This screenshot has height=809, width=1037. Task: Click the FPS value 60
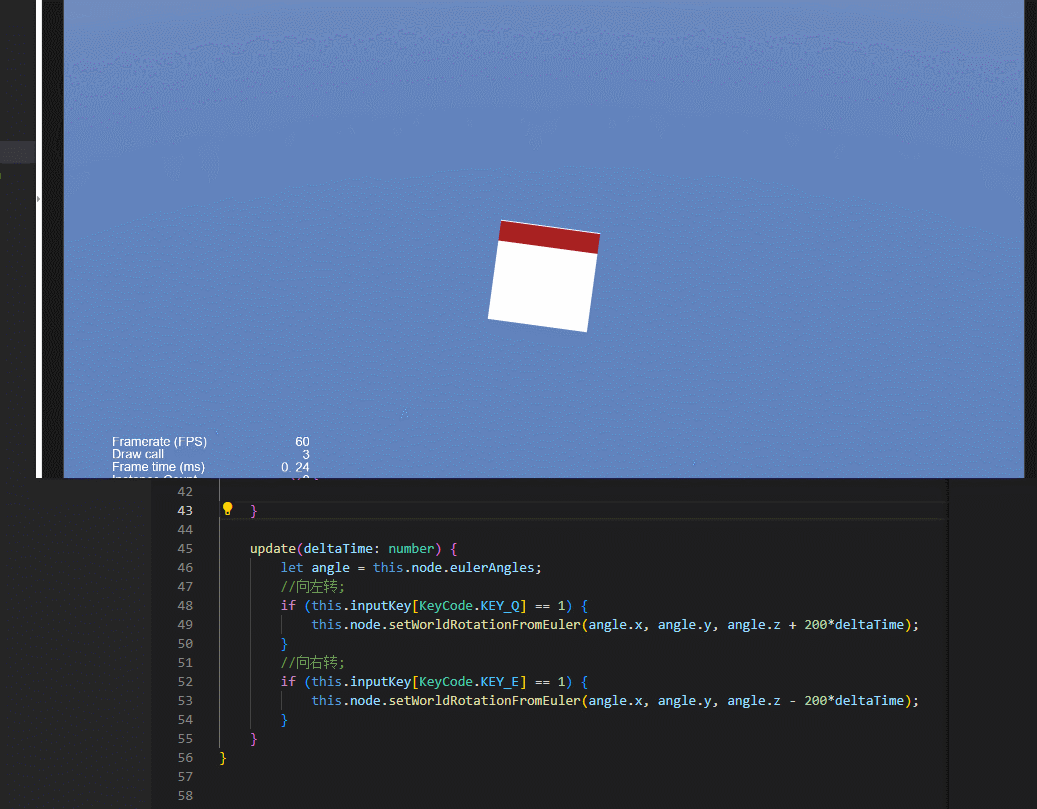coord(302,441)
